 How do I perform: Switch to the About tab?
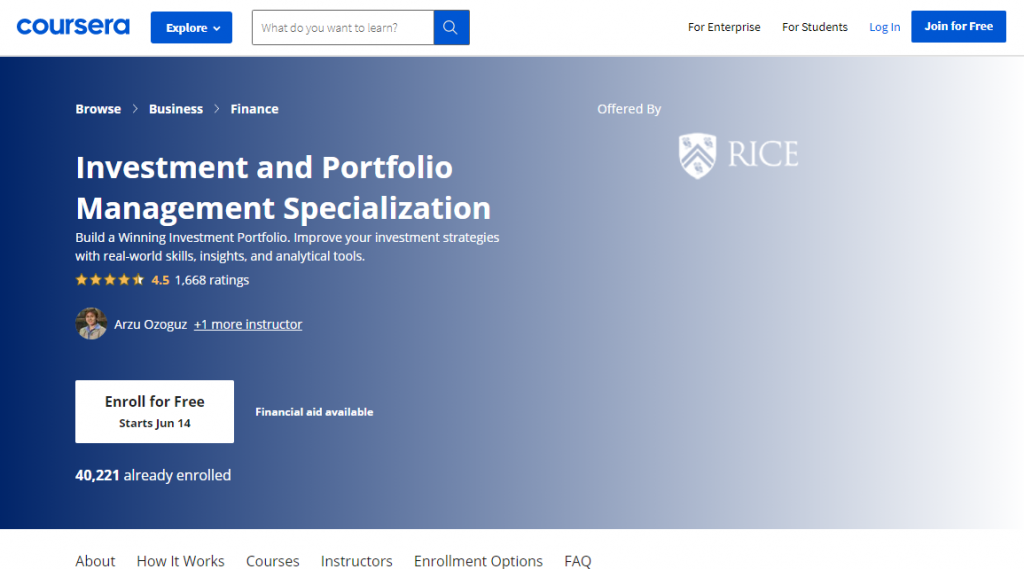coord(95,561)
